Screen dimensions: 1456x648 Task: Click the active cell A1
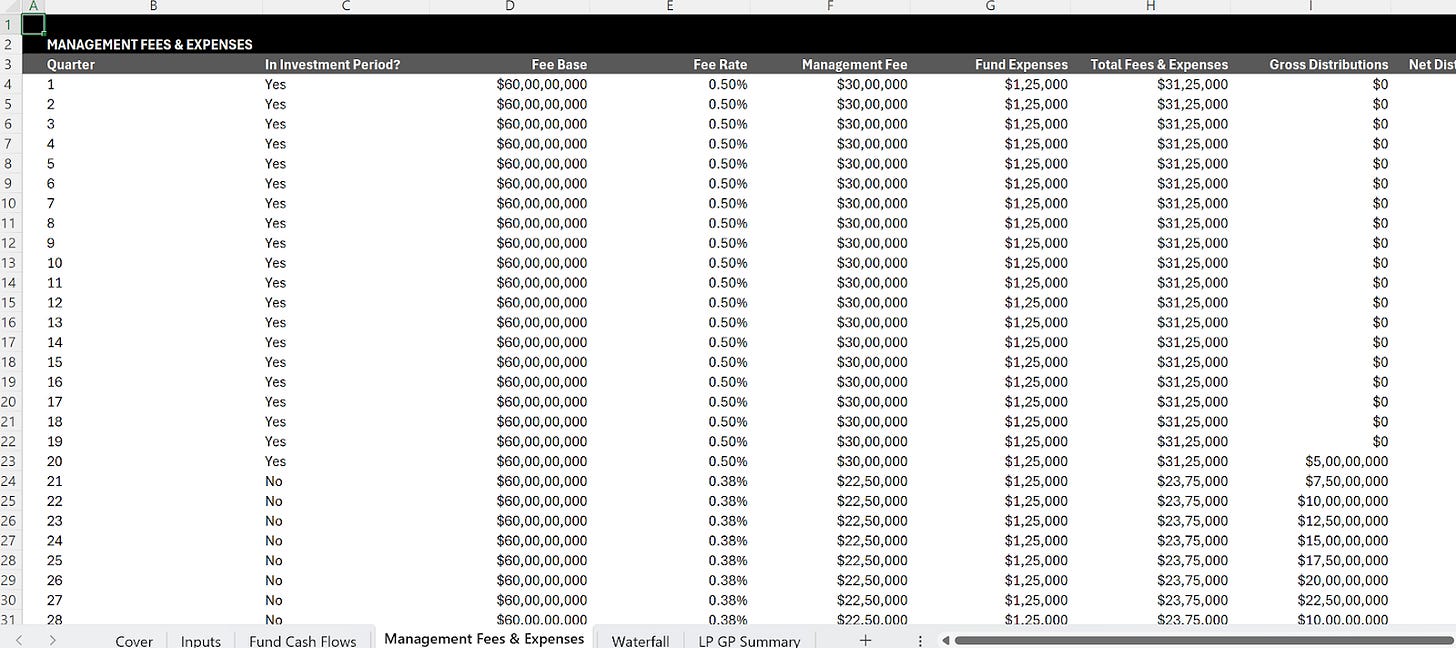pos(33,23)
